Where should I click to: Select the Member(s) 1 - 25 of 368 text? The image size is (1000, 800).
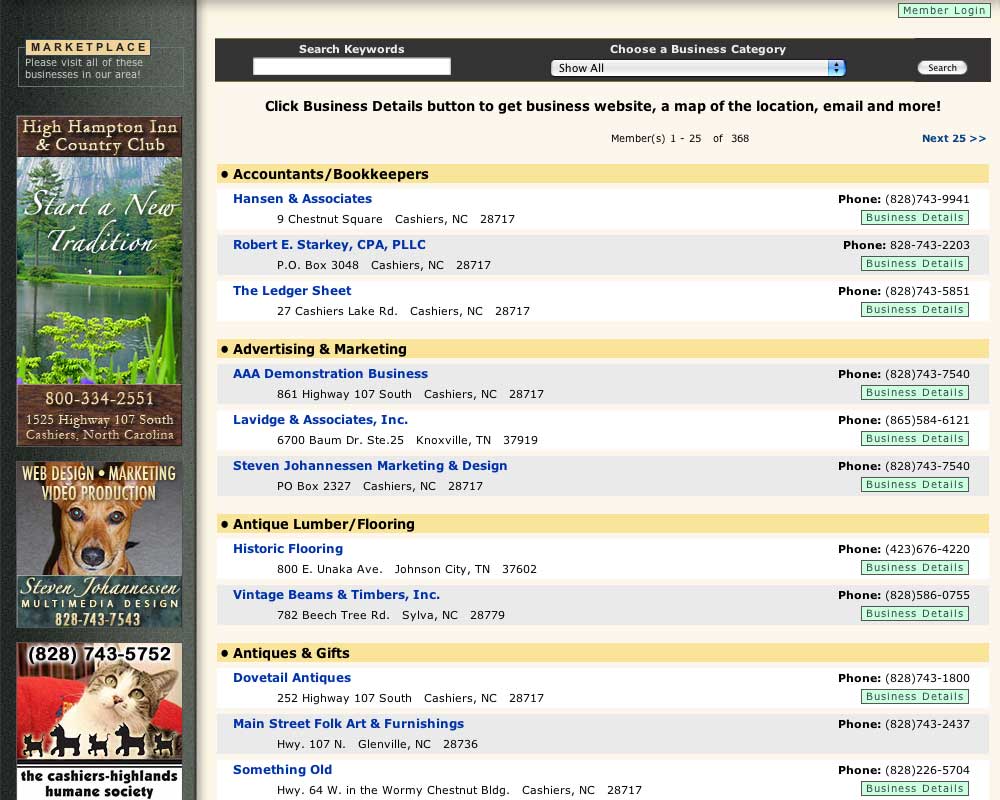(x=680, y=138)
